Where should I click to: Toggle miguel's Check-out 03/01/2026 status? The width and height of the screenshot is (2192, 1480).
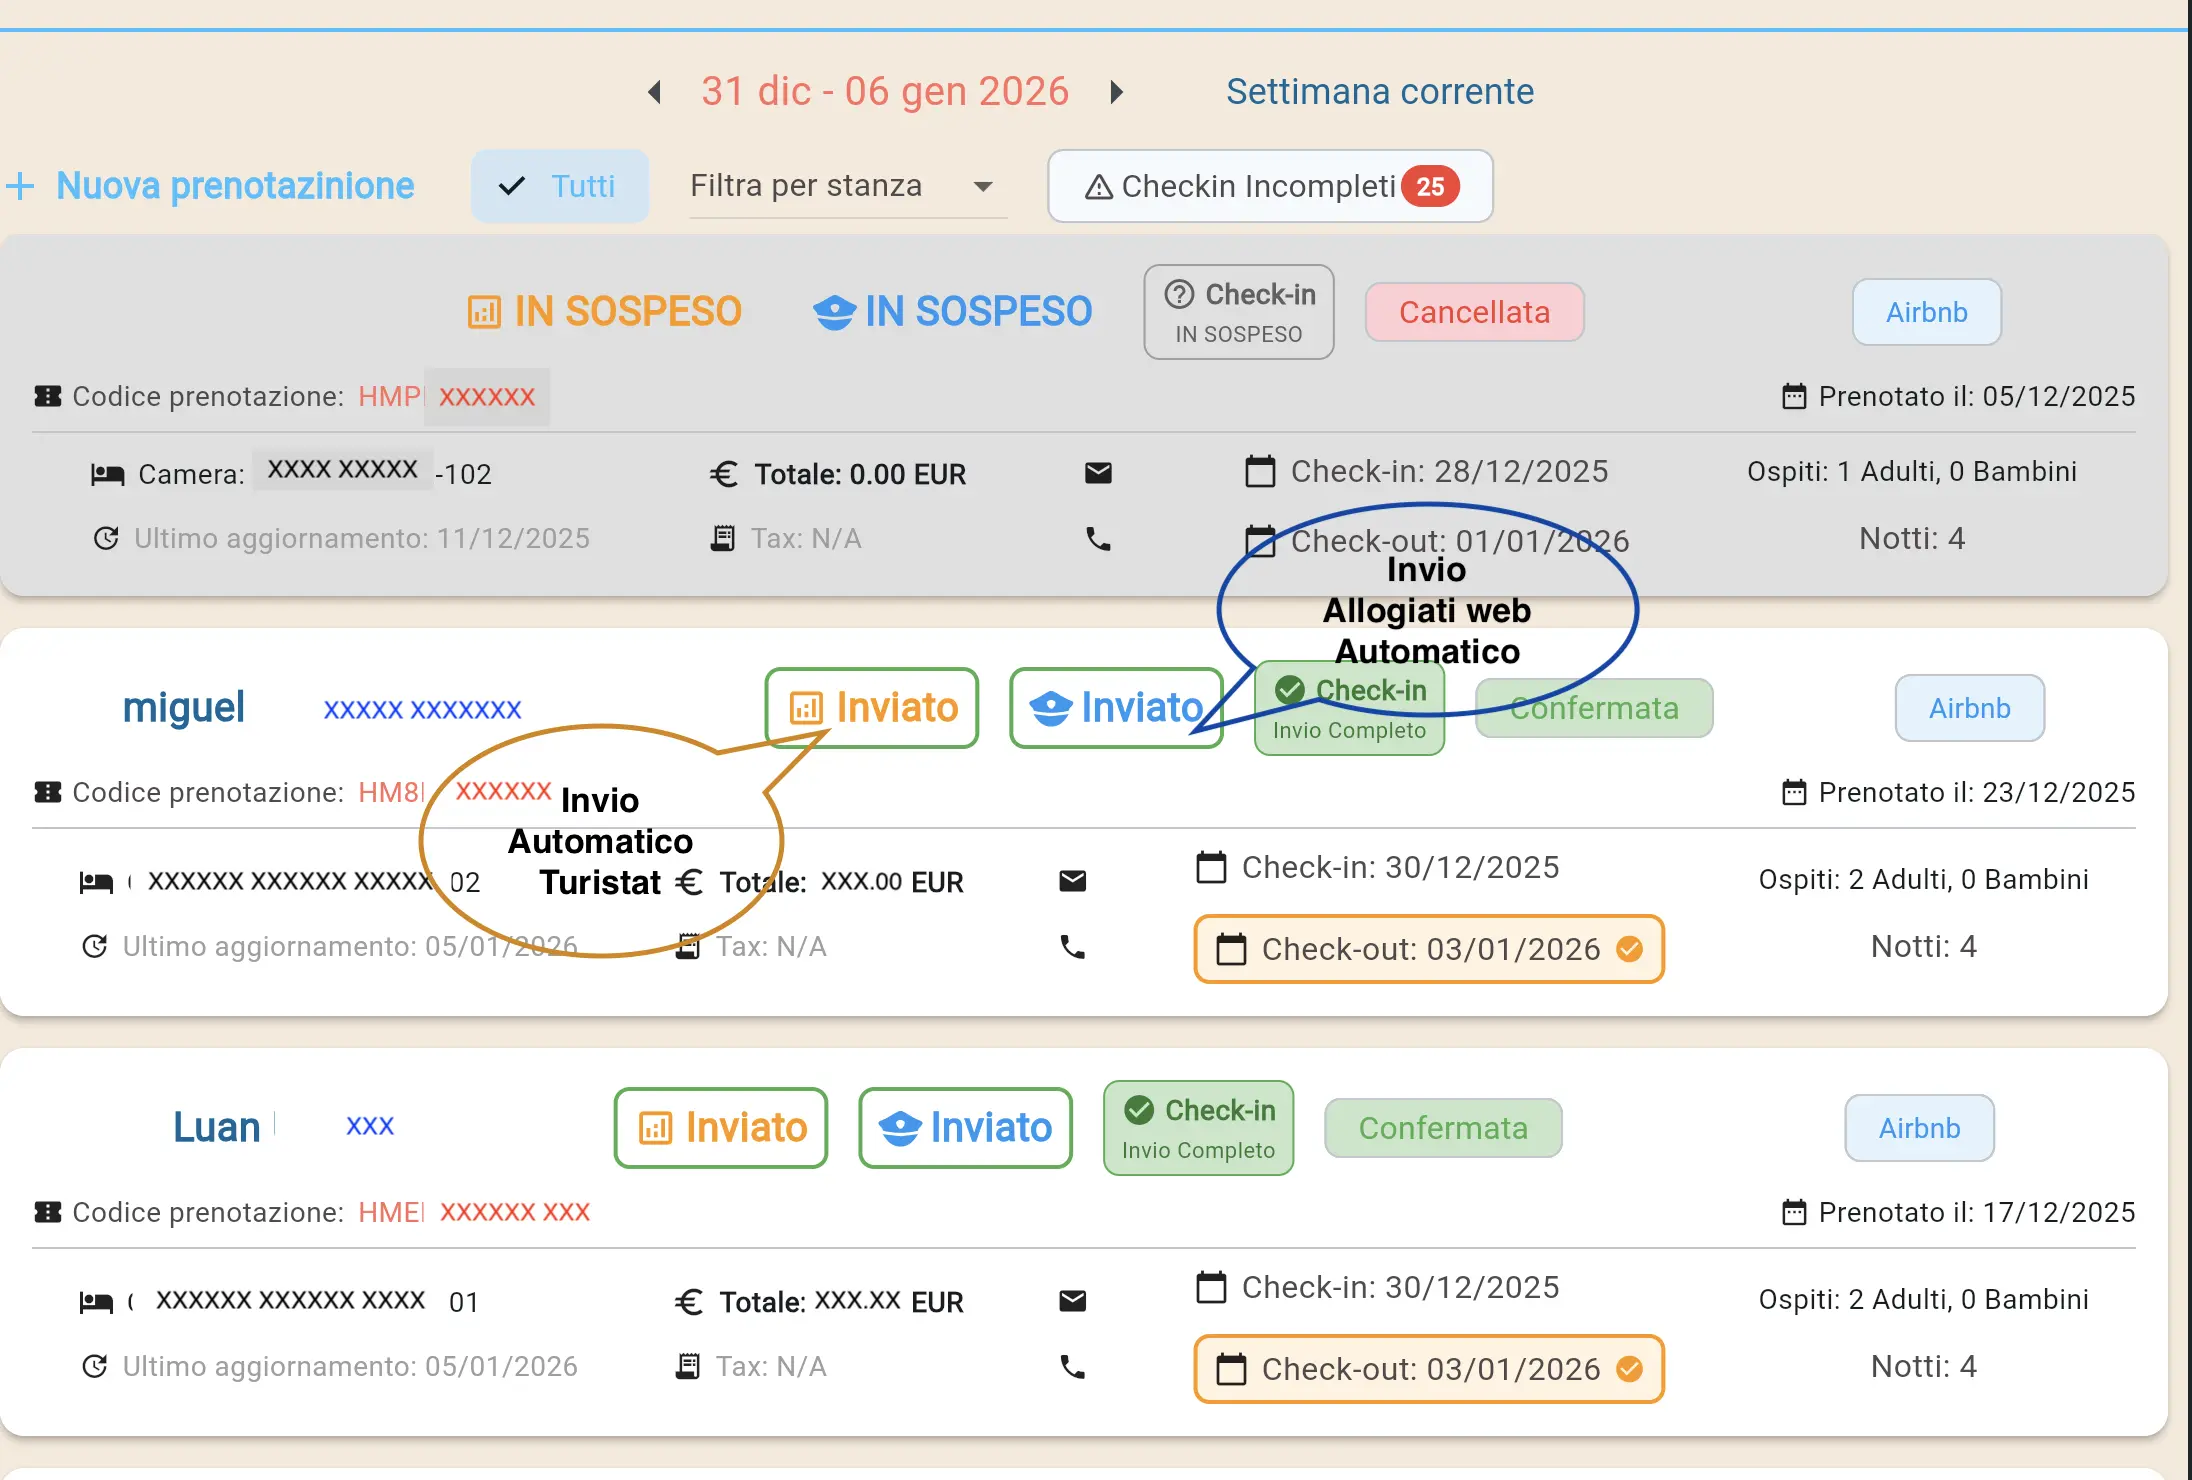coord(1428,949)
